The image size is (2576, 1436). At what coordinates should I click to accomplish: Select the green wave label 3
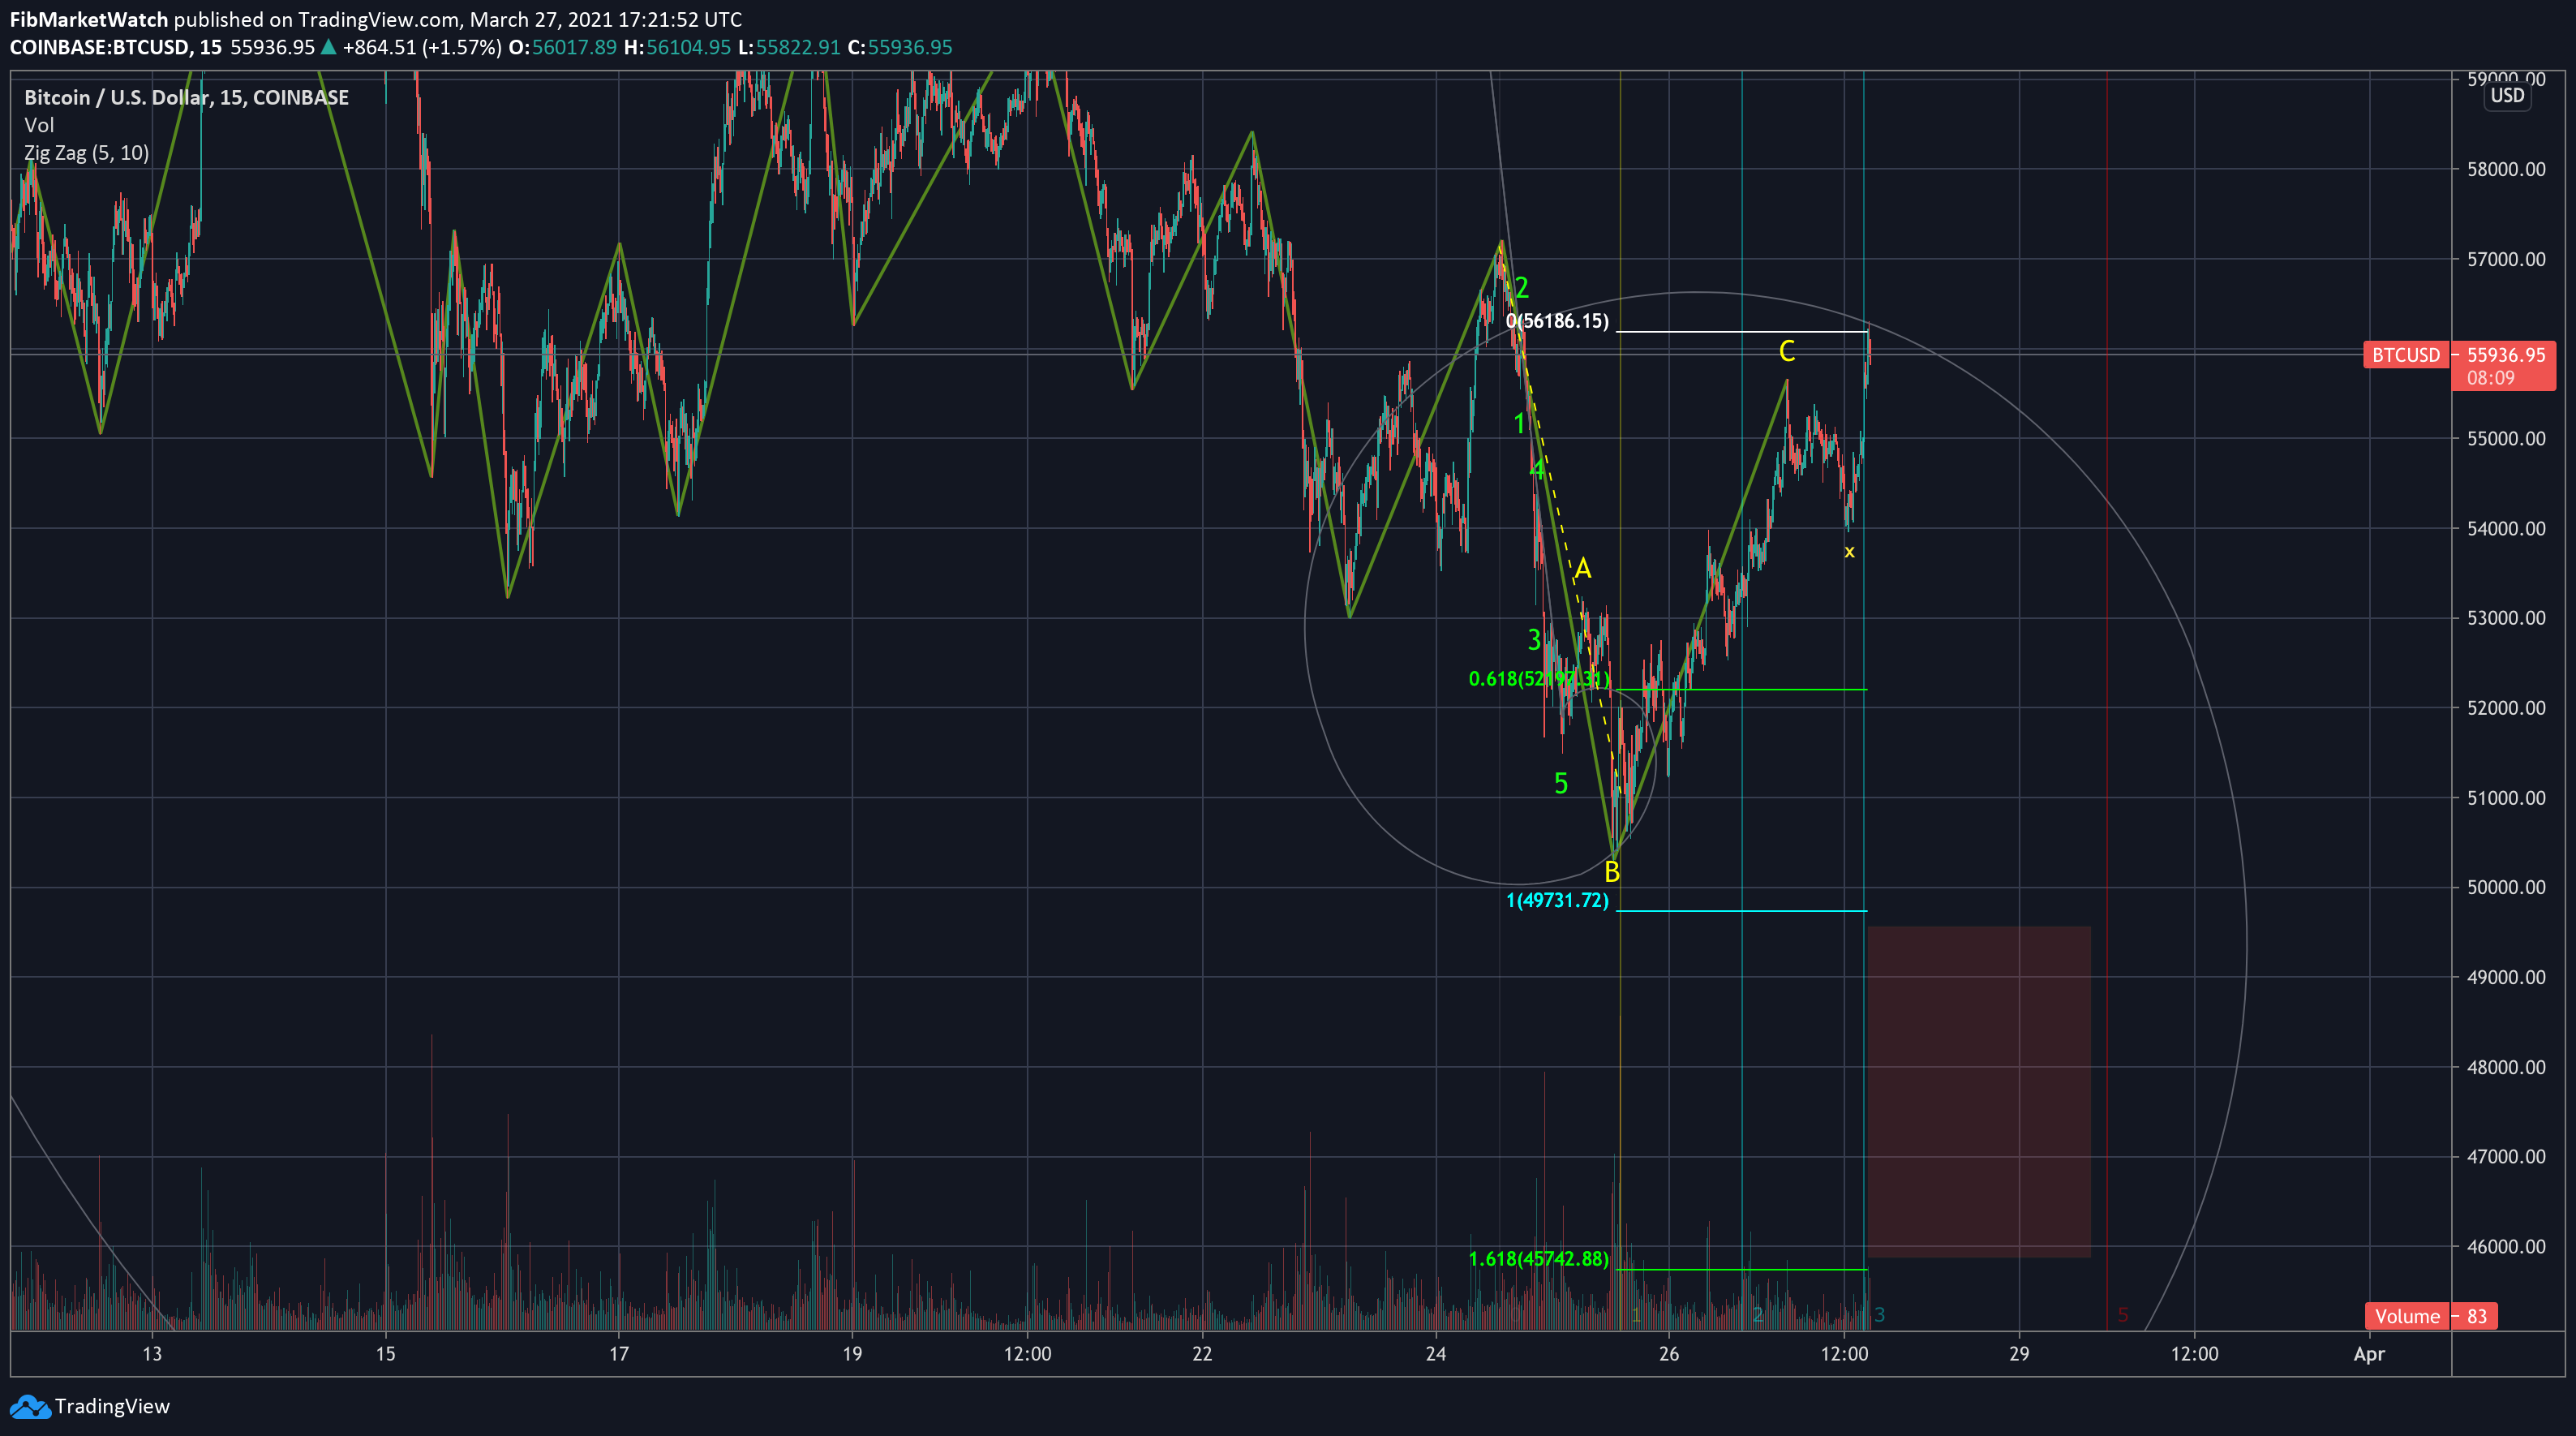[x=1535, y=640]
